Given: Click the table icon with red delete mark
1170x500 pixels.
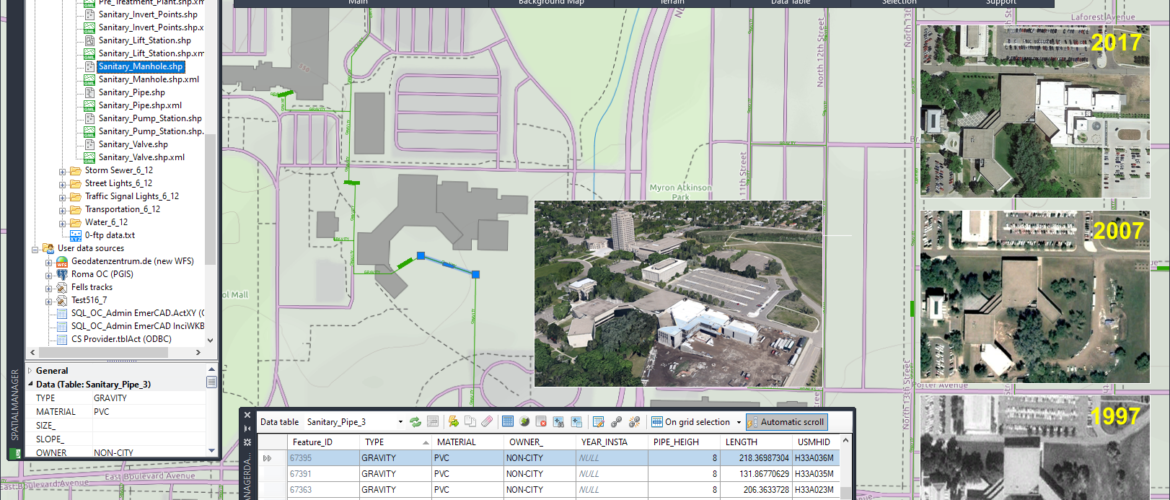Looking at the screenshot, I should coord(542,422).
